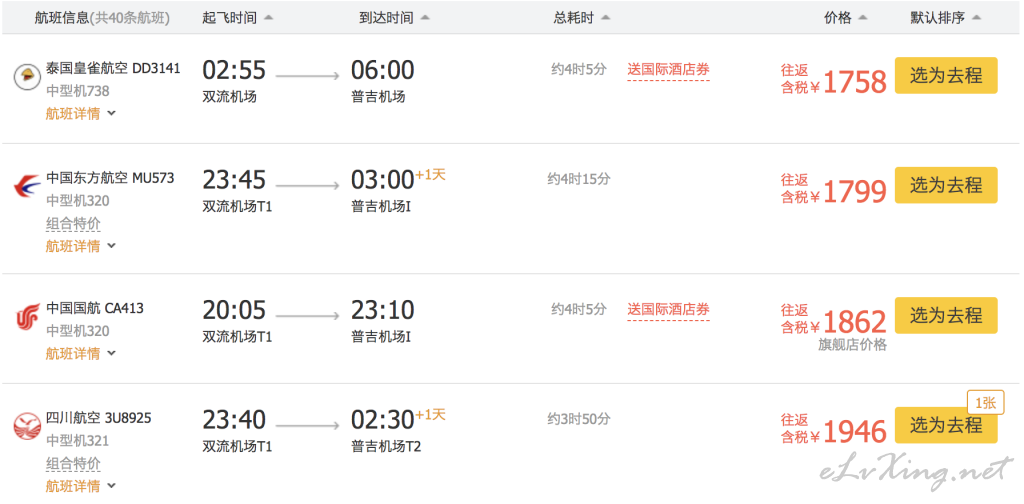Sort flights by 起飞时间 arrow
Screen dimensions: 1024x504
[268, 18]
